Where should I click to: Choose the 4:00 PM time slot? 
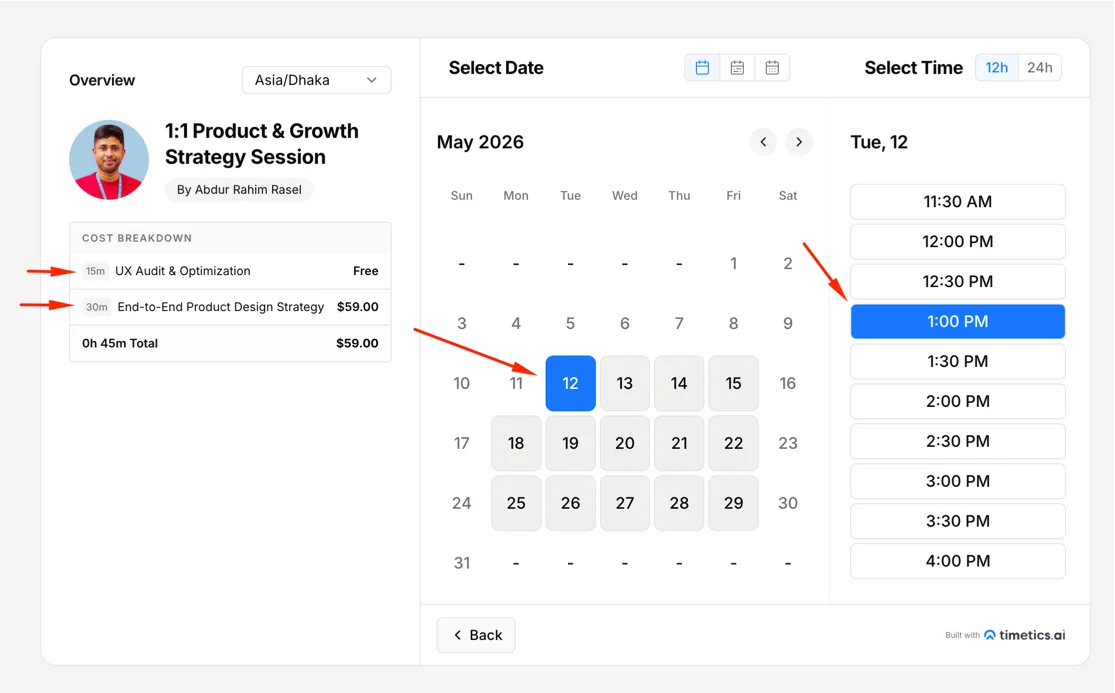click(x=958, y=561)
